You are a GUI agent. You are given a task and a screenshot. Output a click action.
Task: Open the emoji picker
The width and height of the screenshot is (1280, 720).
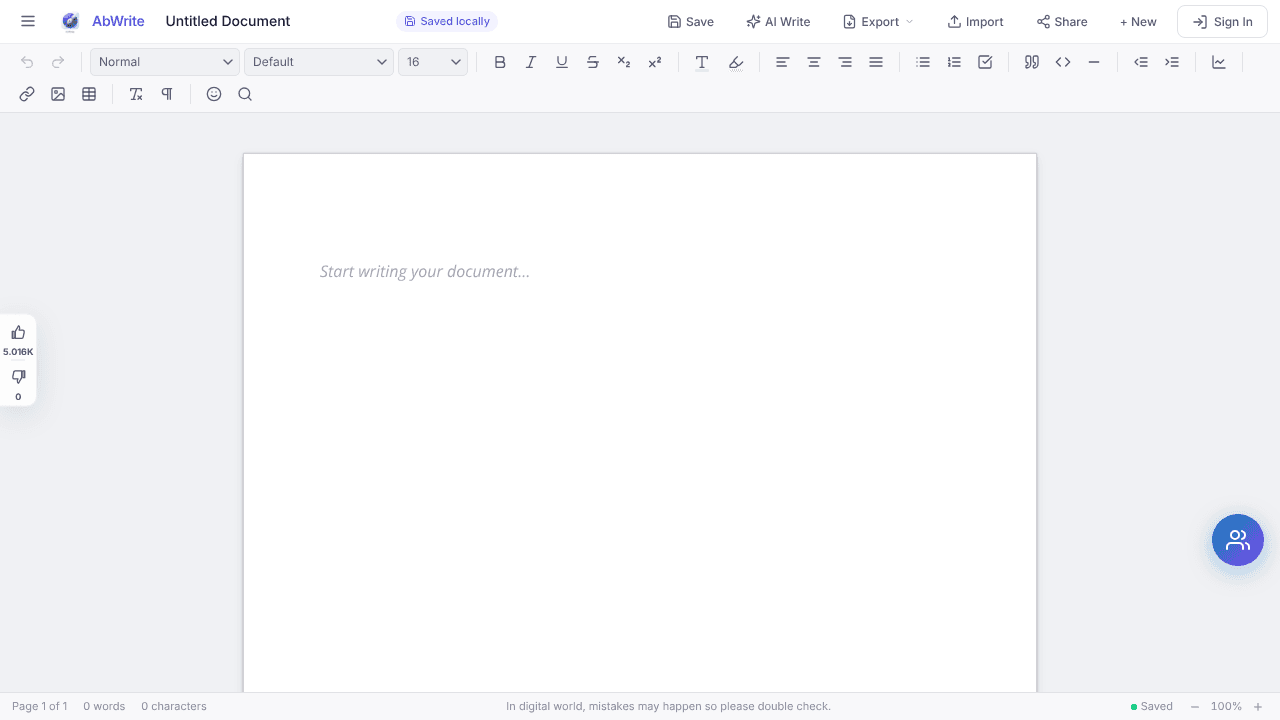(x=214, y=94)
